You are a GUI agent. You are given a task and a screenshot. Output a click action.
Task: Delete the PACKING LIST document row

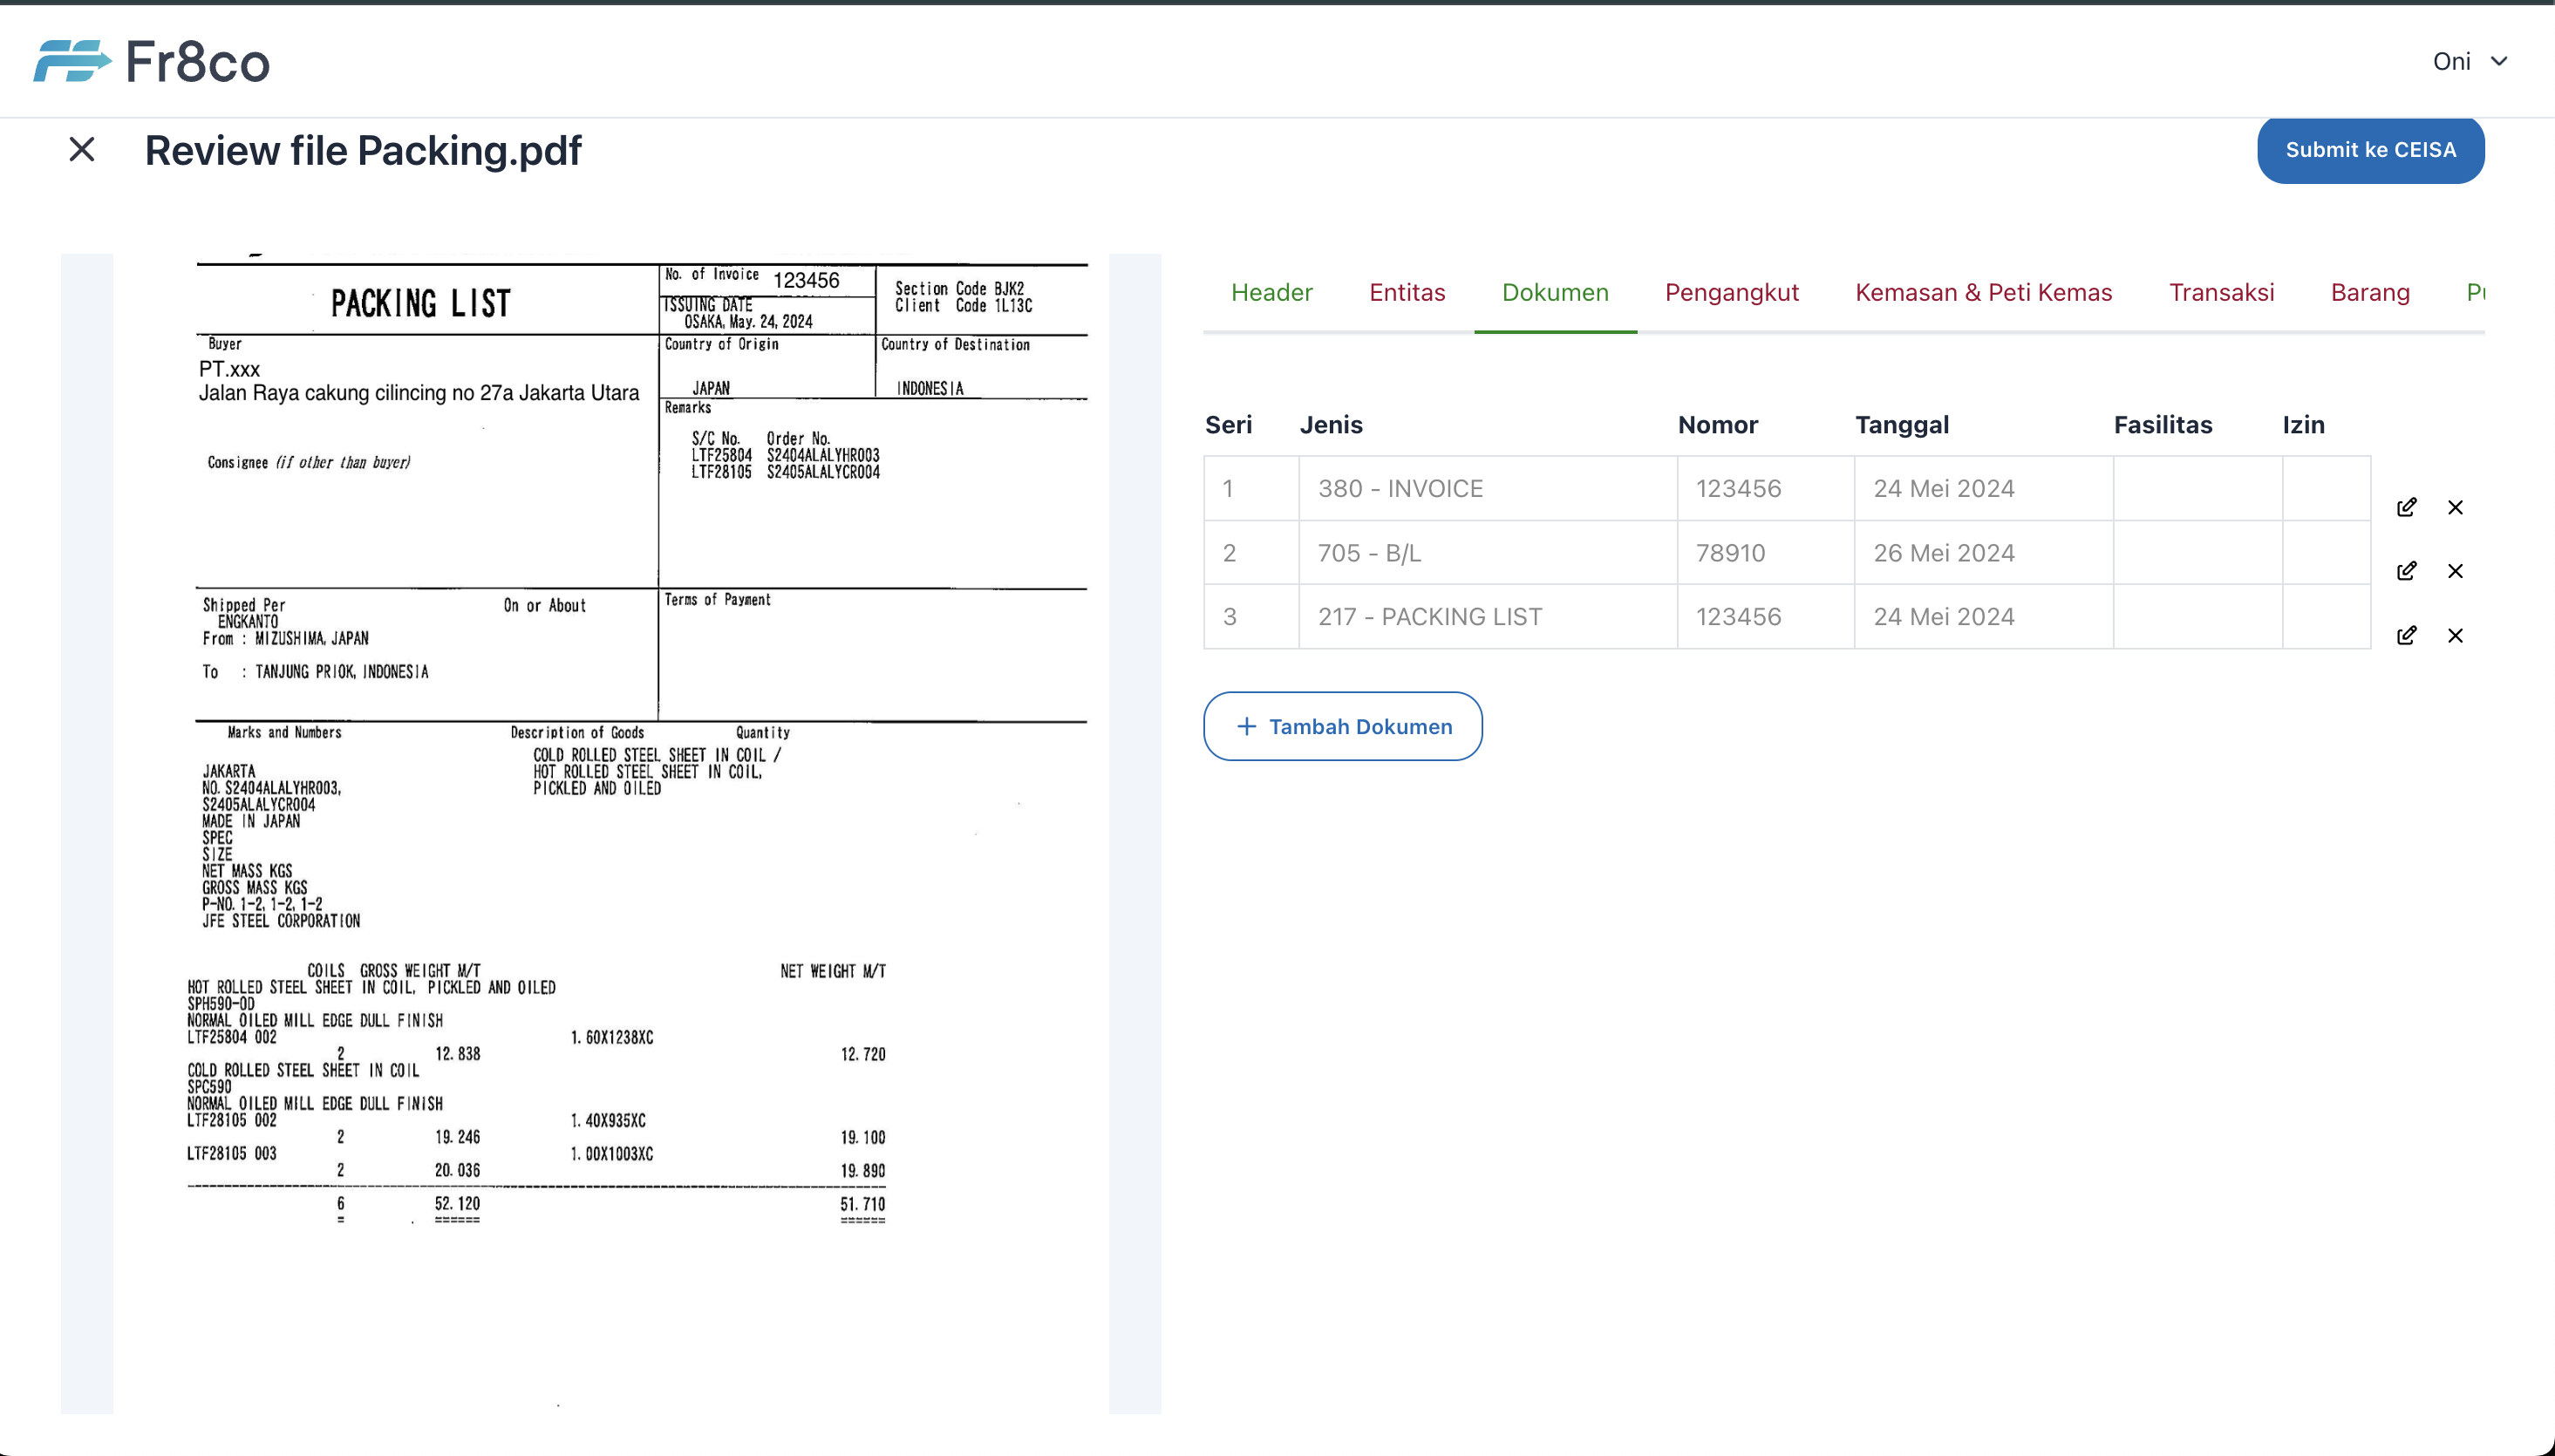tap(2455, 635)
